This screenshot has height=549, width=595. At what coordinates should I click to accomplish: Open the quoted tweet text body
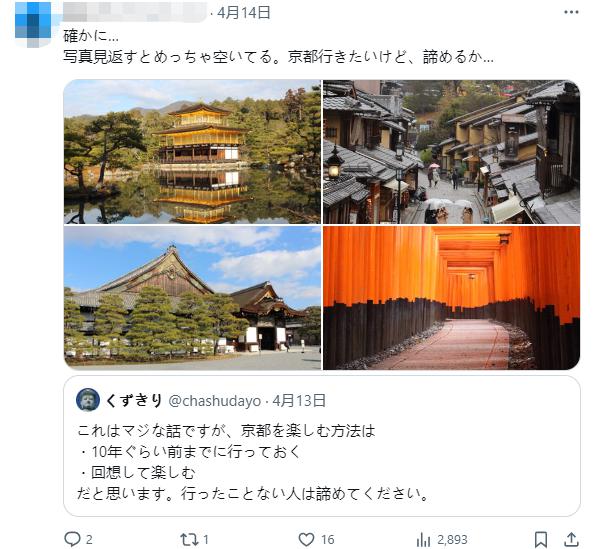[253, 462]
